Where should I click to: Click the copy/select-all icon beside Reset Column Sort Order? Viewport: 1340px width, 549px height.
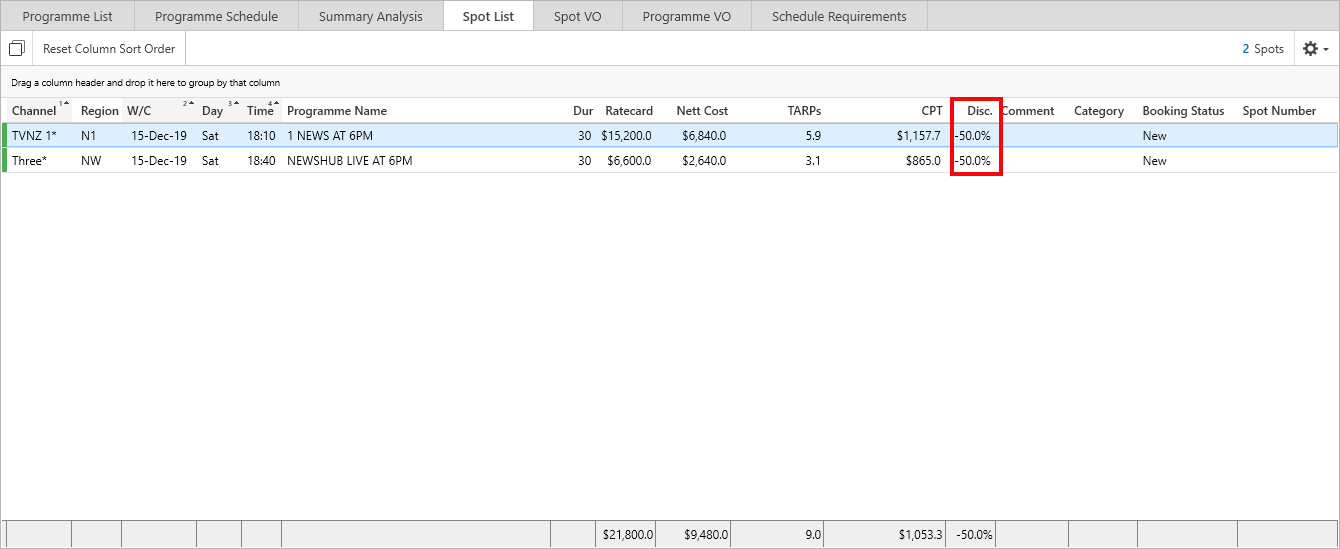click(16, 48)
